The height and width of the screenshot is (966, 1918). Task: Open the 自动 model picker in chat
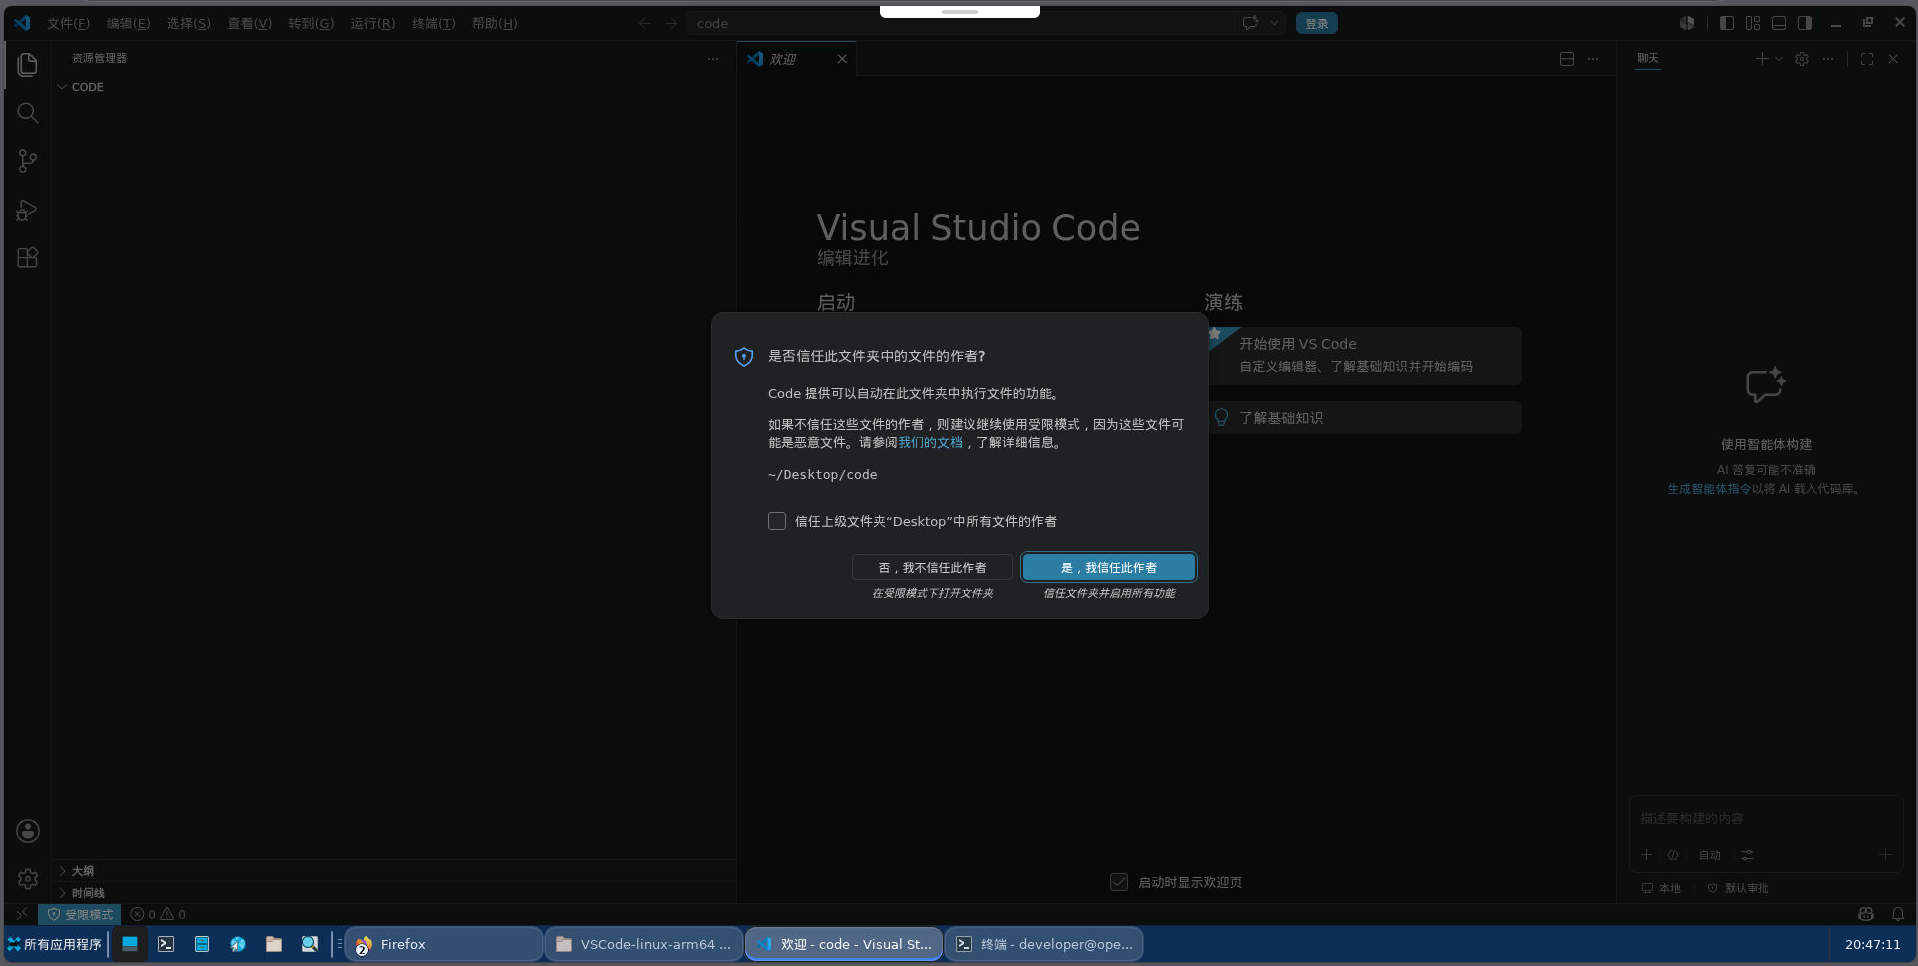[1710, 855]
